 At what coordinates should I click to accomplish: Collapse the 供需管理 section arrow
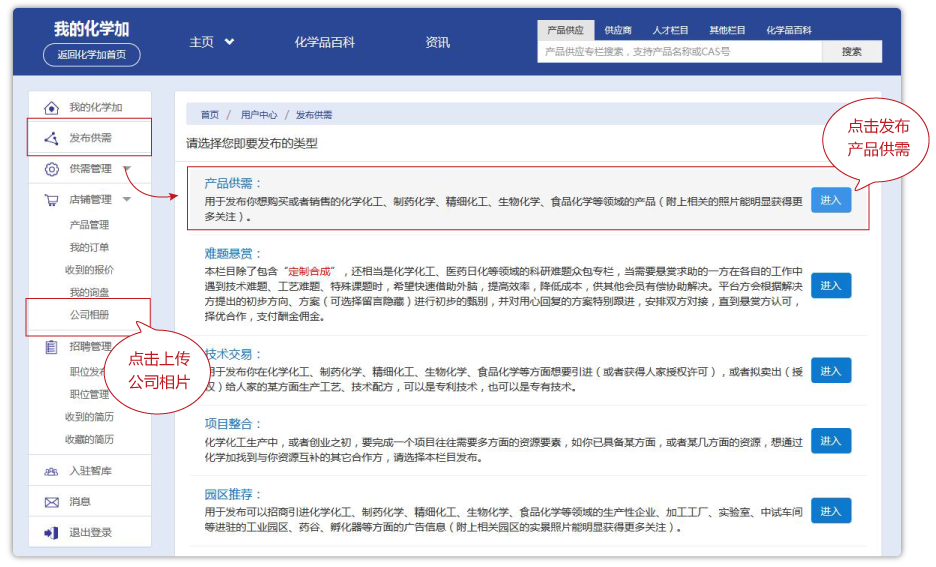[127, 169]
